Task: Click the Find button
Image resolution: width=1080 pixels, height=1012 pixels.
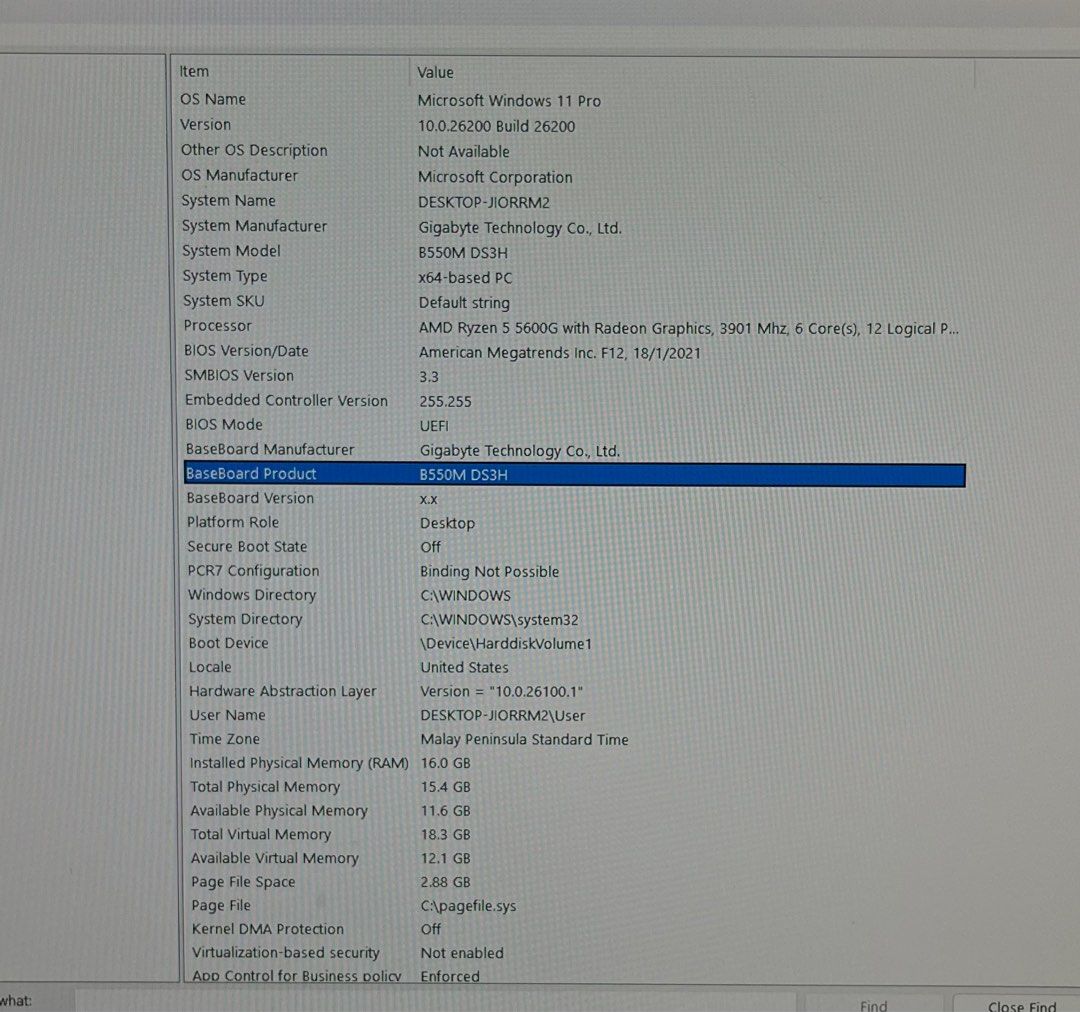Action: click(x=874, y=1005)
